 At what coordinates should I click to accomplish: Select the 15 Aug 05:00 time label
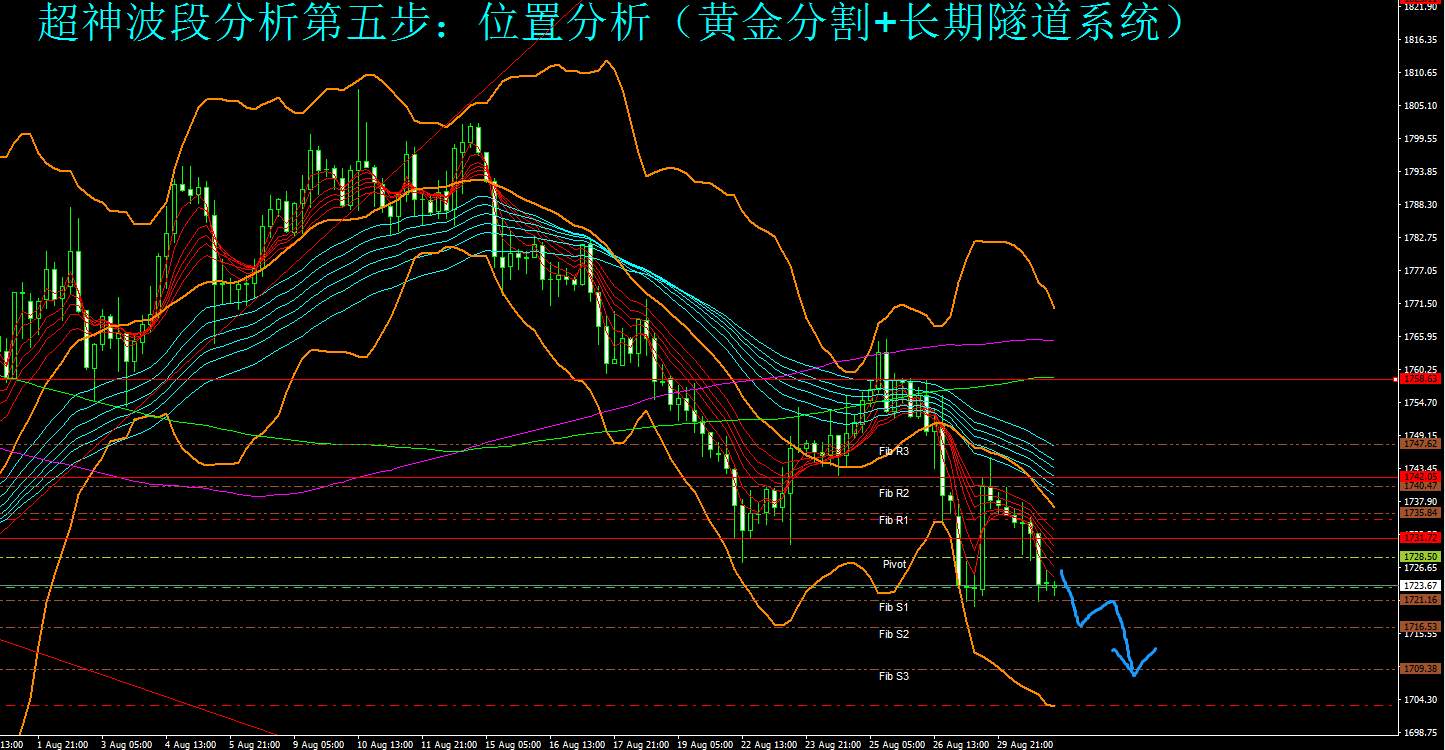pyautogui.click(x=514, y=744)
